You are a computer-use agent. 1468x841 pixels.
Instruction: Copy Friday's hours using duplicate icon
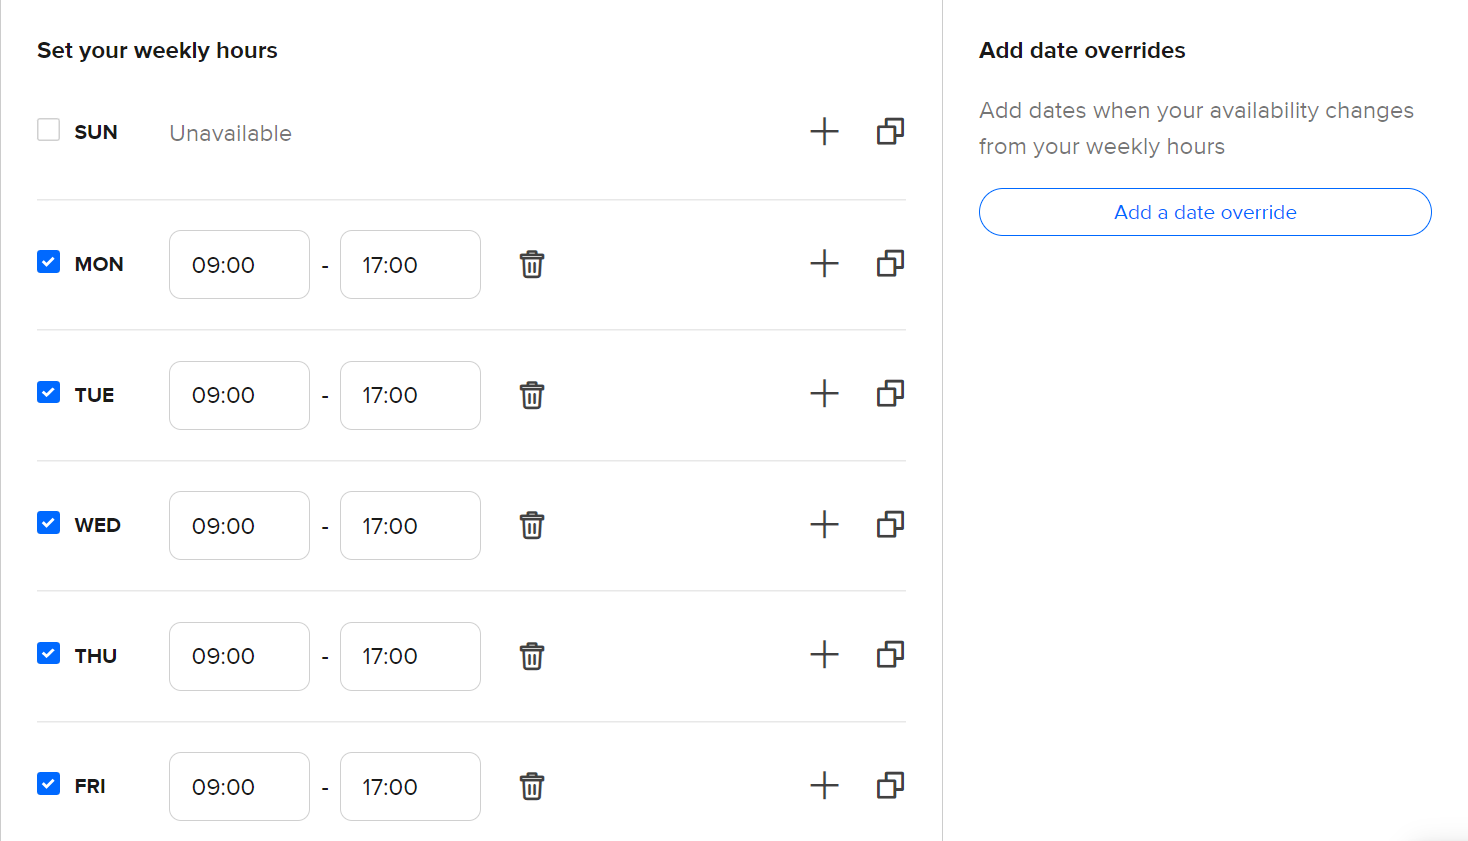[890, 786]
